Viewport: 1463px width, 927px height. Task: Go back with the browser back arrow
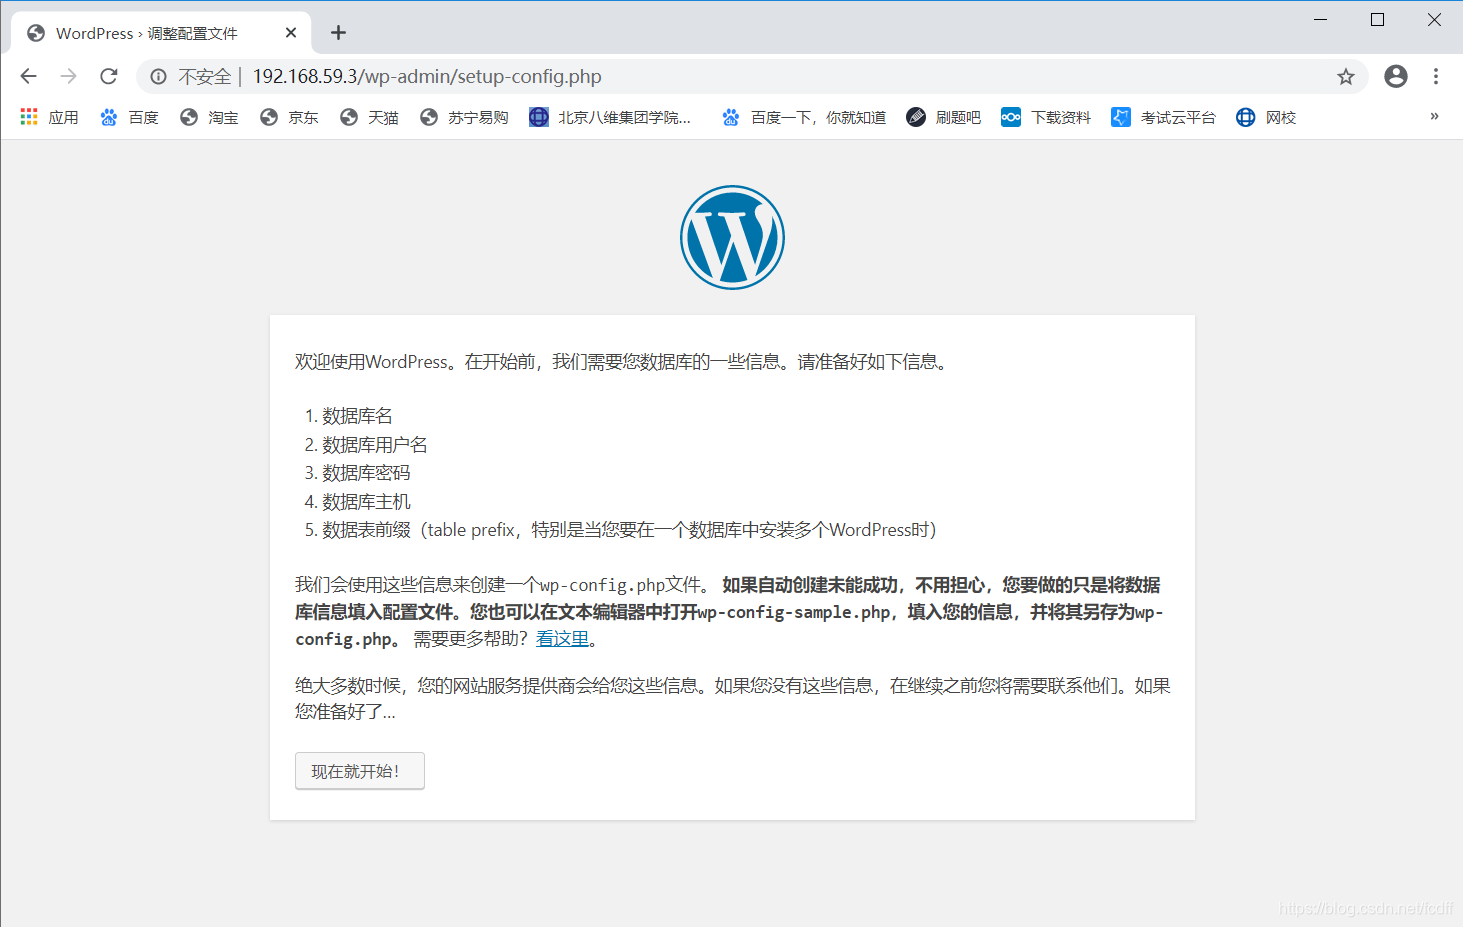click(x=29, y=76)
